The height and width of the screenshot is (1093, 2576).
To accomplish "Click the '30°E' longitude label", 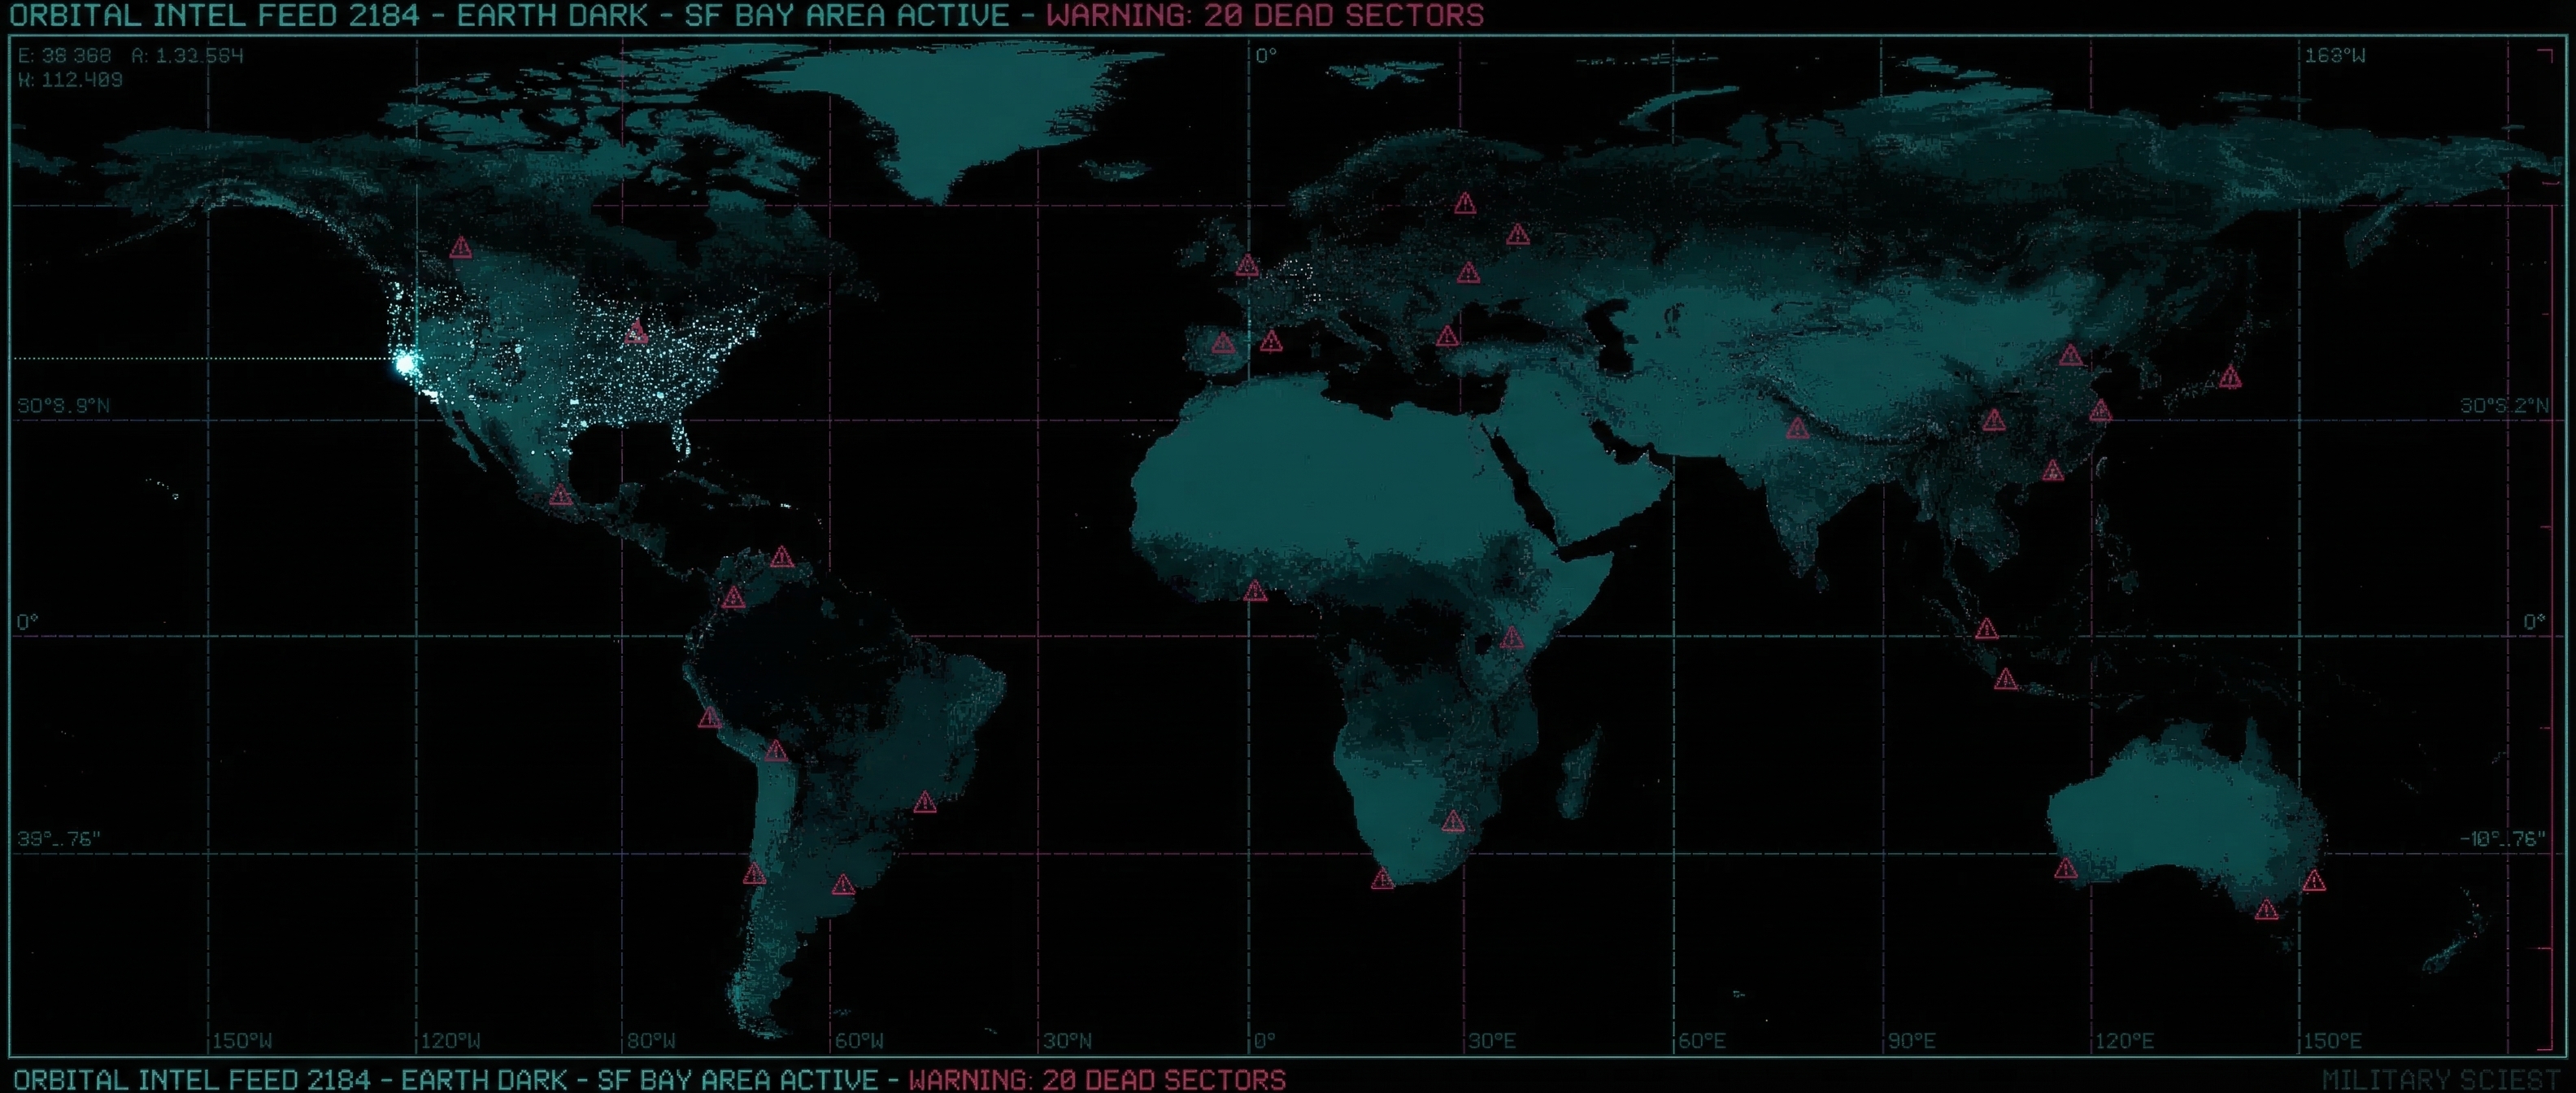I will (1492, 1041).
